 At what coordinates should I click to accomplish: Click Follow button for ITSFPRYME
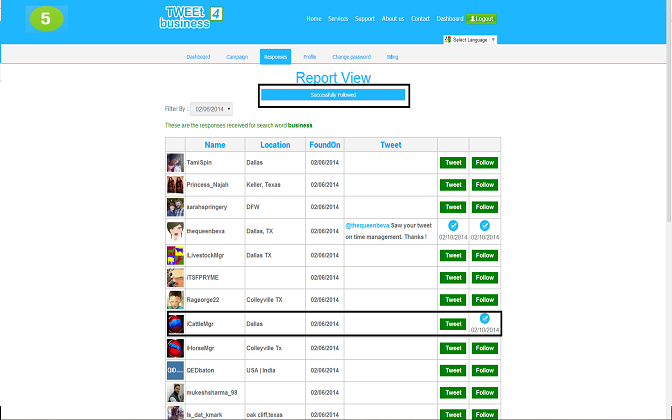[x=485, y=278]
